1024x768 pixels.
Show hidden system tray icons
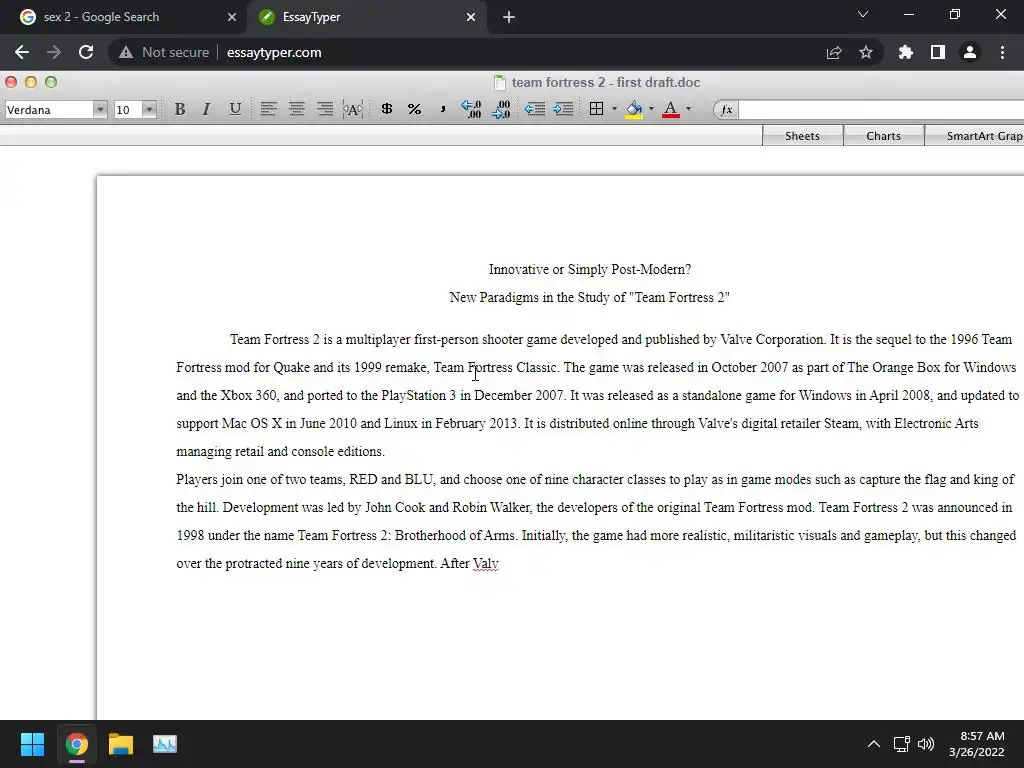pos(873,744)
